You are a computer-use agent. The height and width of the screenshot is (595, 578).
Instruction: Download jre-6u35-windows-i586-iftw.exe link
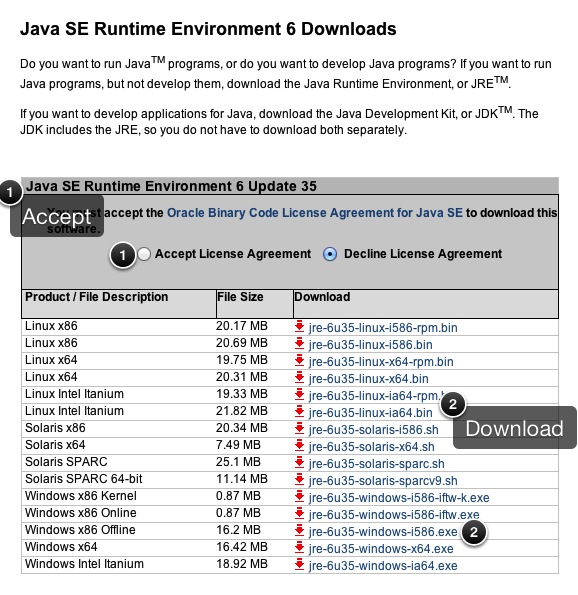pyautogui.click(x=394, y=515)
